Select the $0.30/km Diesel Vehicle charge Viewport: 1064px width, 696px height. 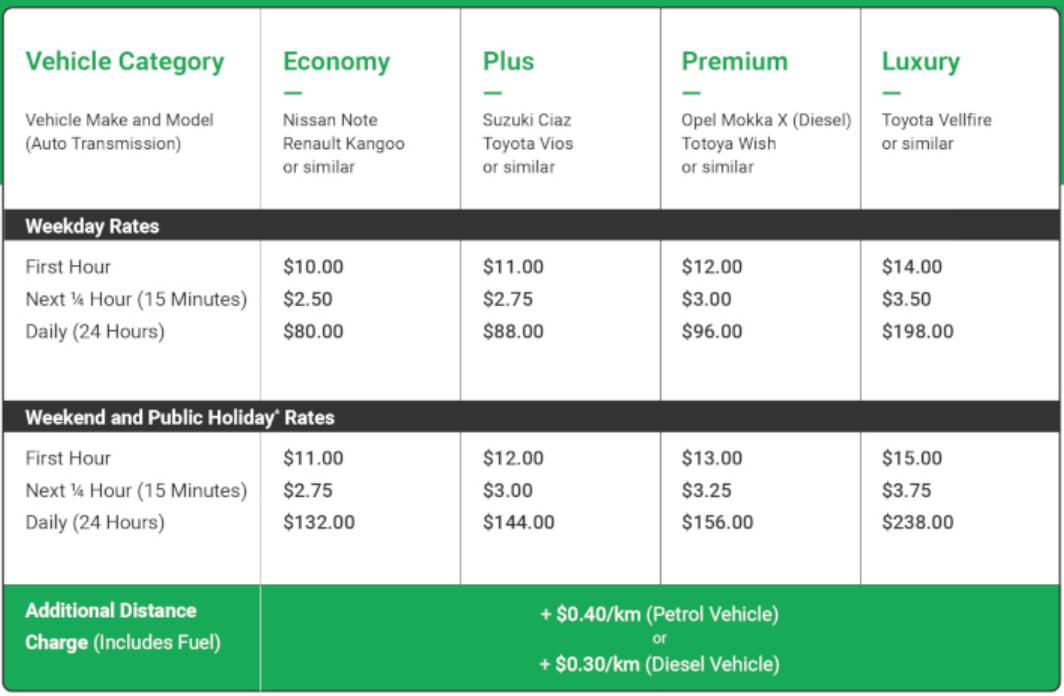659,663
